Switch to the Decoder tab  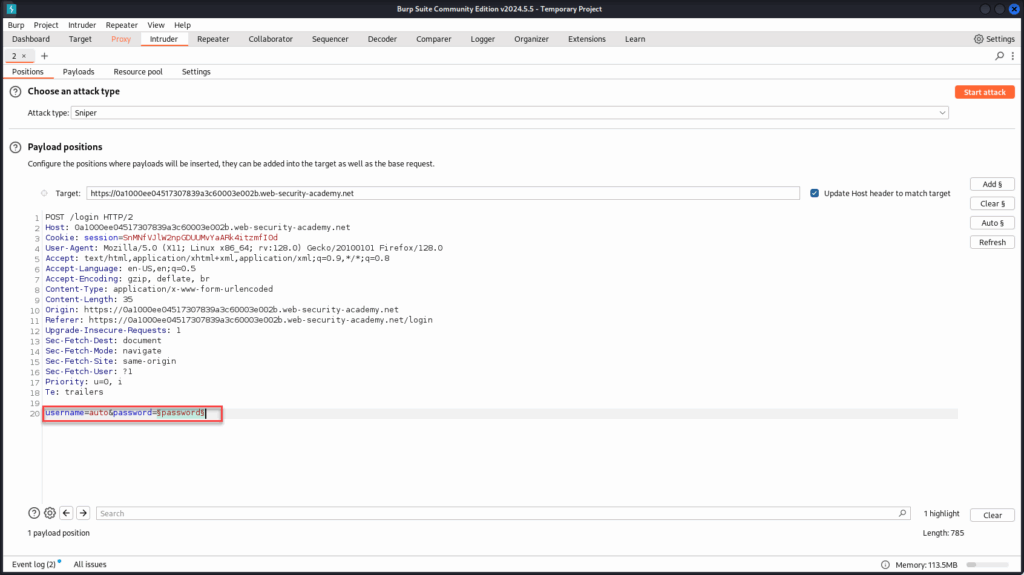point(382,39)
